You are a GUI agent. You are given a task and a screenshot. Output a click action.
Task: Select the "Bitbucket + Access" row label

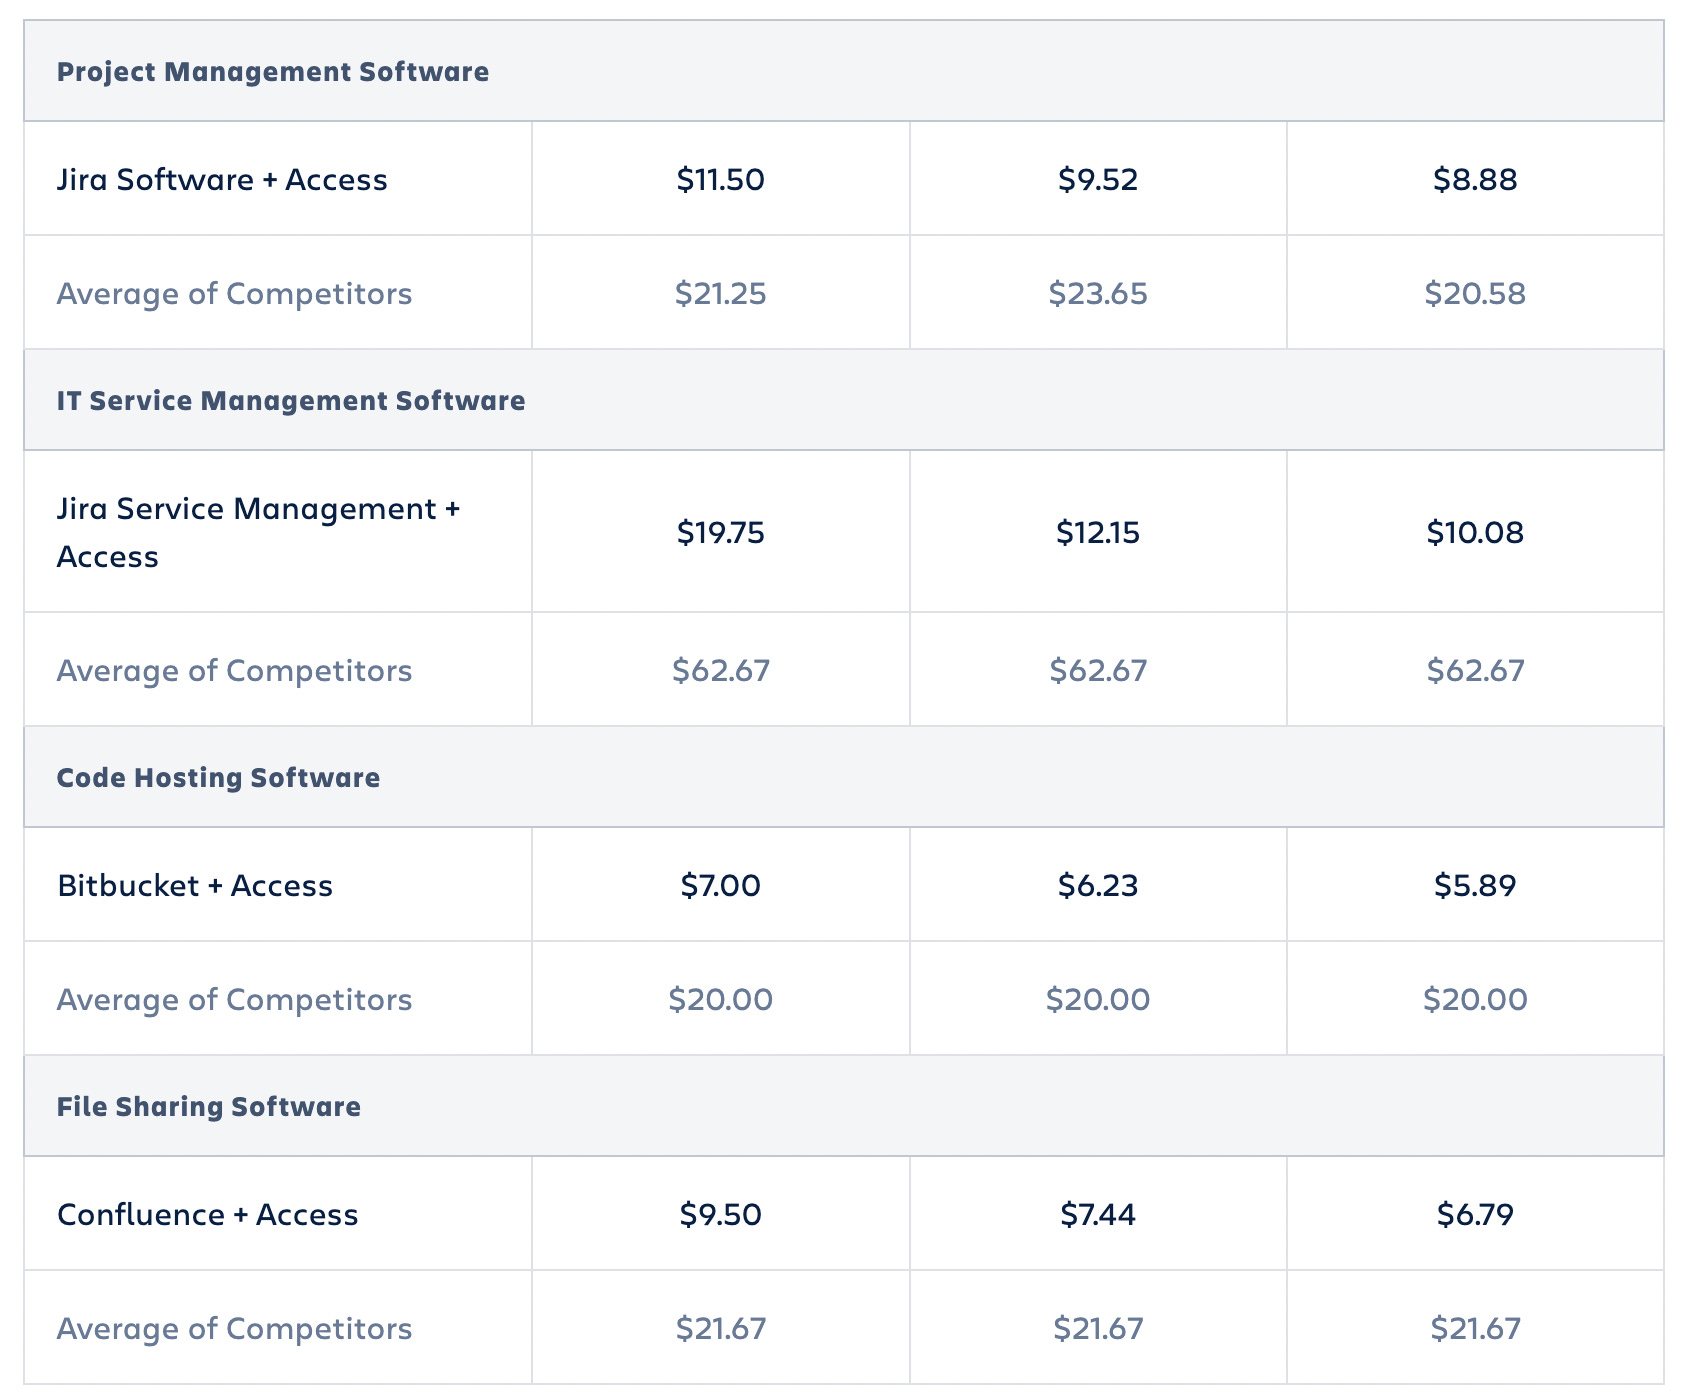[195, 886]
